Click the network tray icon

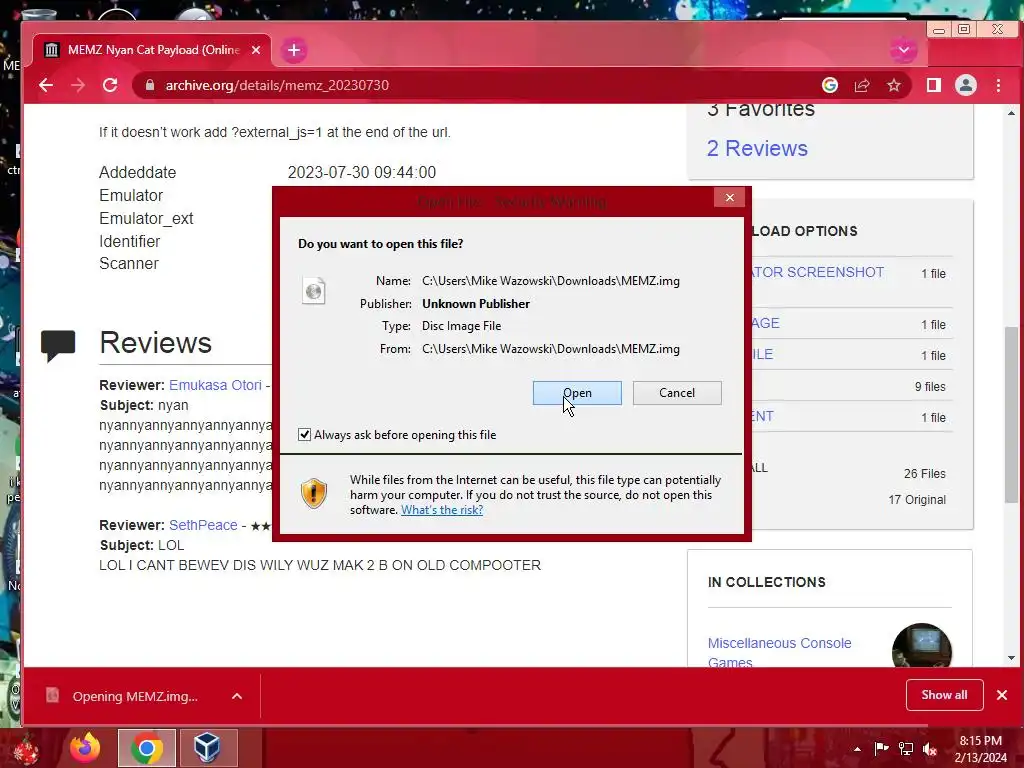coord(906,748)
